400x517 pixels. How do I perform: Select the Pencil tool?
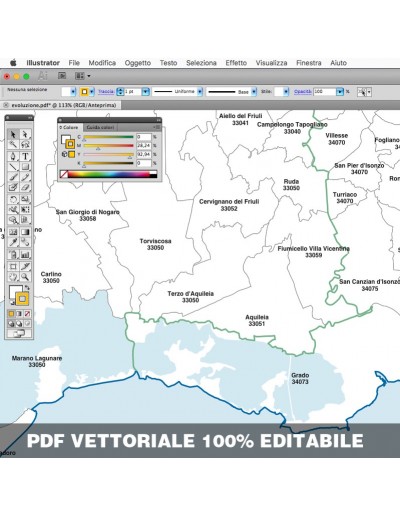pyautogui.click(x=25, y=177)
